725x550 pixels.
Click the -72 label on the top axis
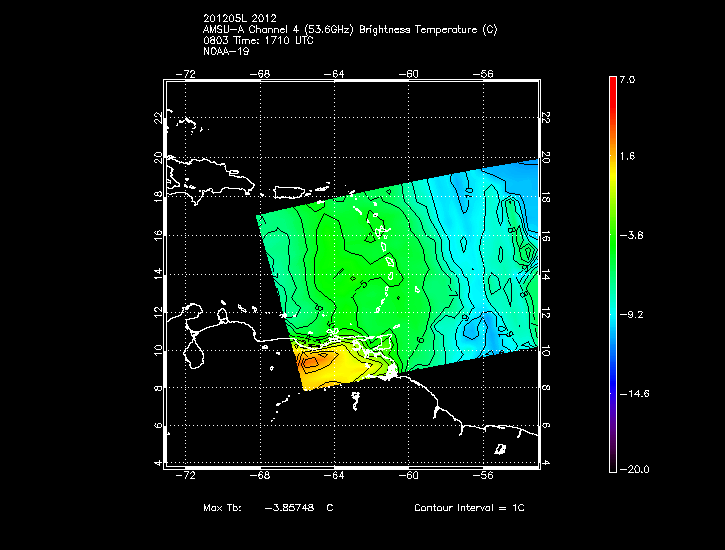tap(186, 73)
